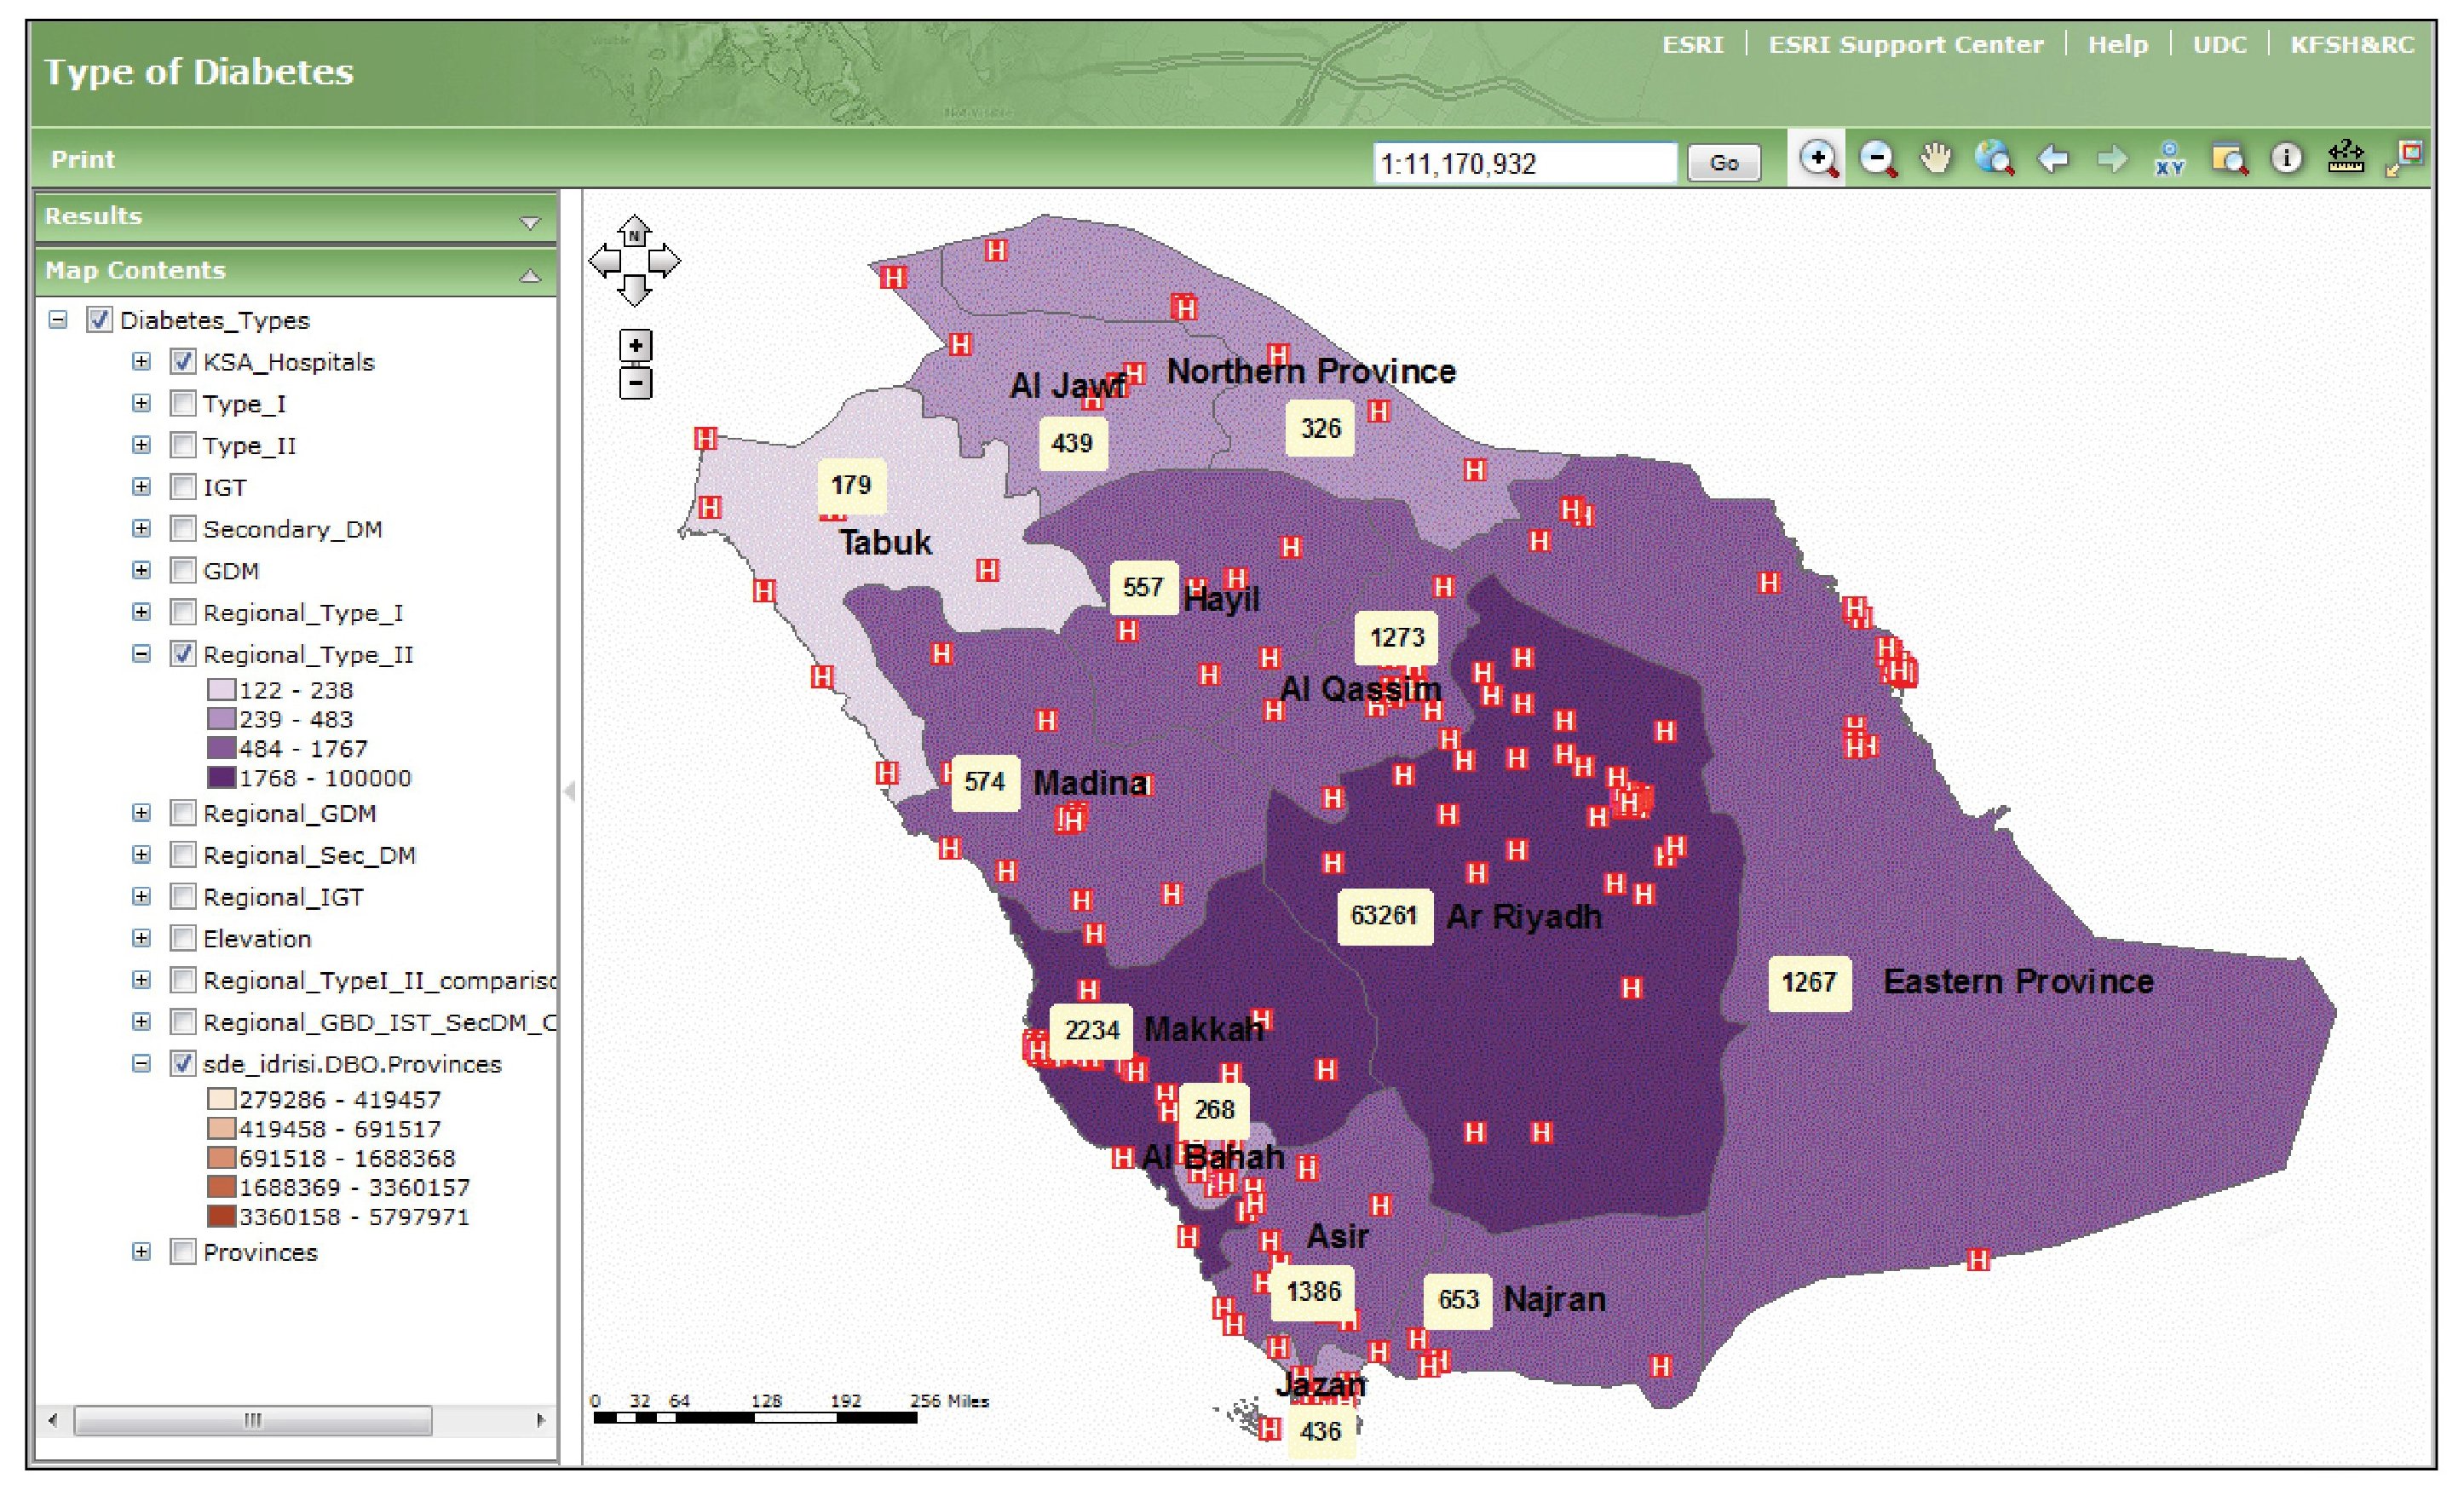Enable the Type_II layer checkbox
Viewport: 2464px width, 1496px height.
click(x=183, y=445)
